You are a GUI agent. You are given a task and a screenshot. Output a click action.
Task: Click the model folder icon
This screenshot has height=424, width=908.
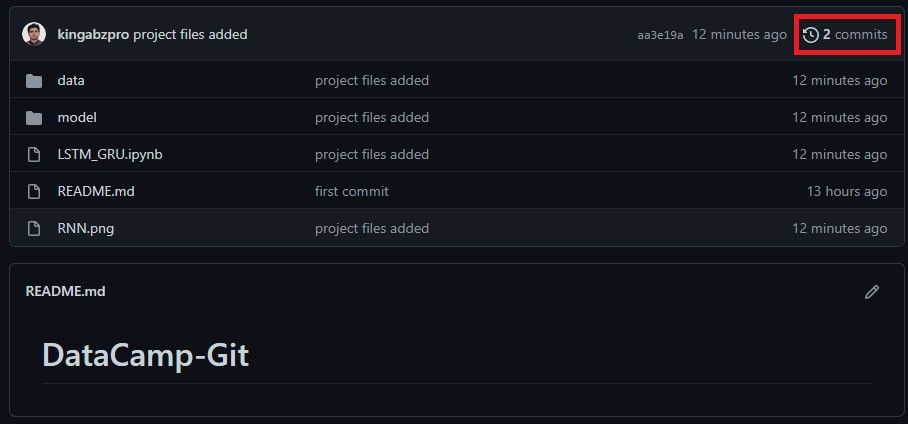(34, 118)
